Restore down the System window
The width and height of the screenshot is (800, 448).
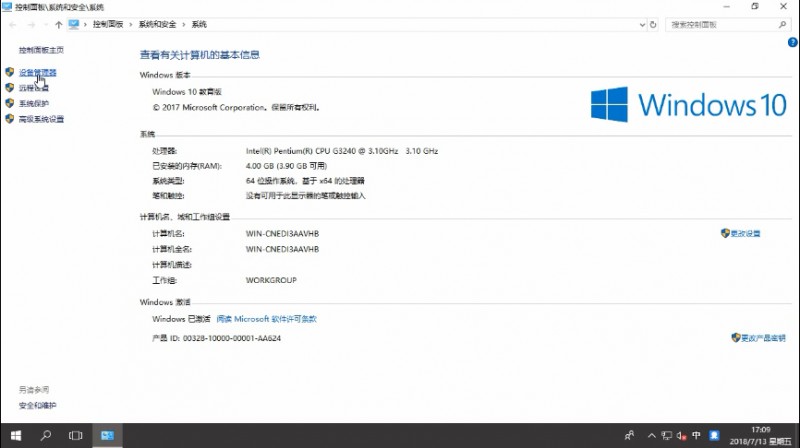tap(755, 7)
